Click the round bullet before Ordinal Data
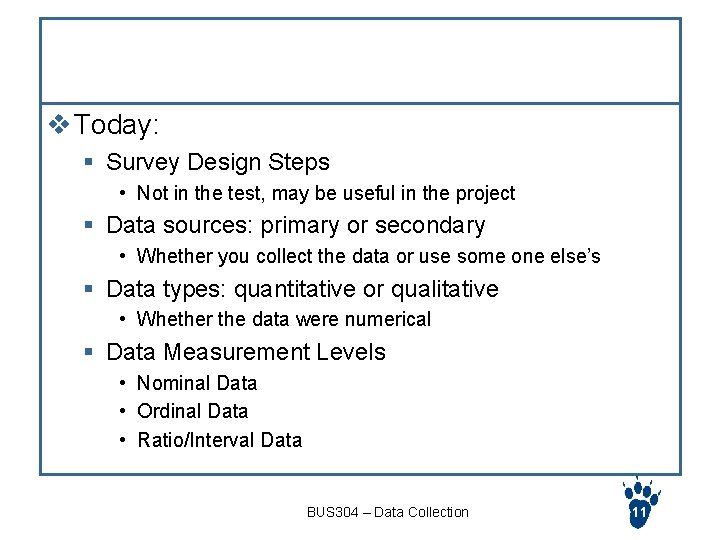This screenshot has width=720, height=540. pyautogui.click(x=122, y=411)
